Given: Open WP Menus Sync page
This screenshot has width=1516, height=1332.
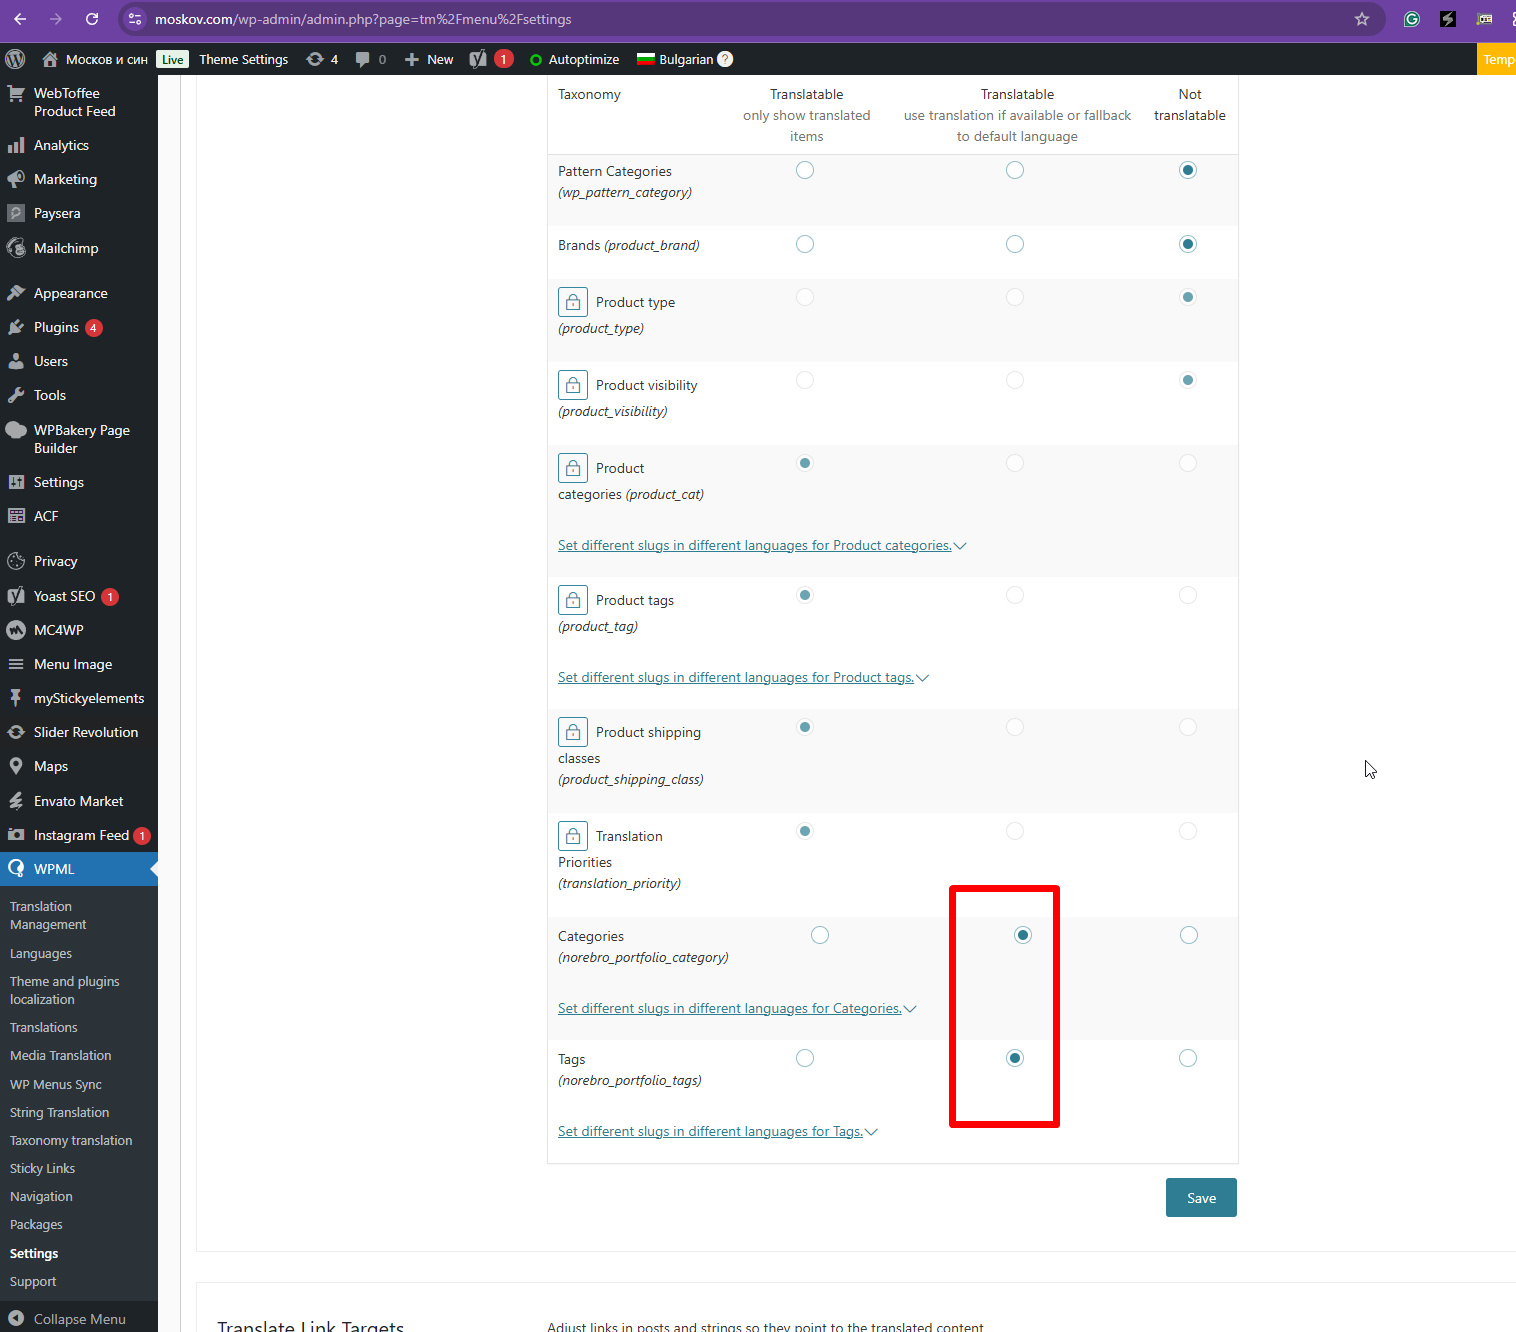Looking at the screenshot, I should coord(56,1084).
